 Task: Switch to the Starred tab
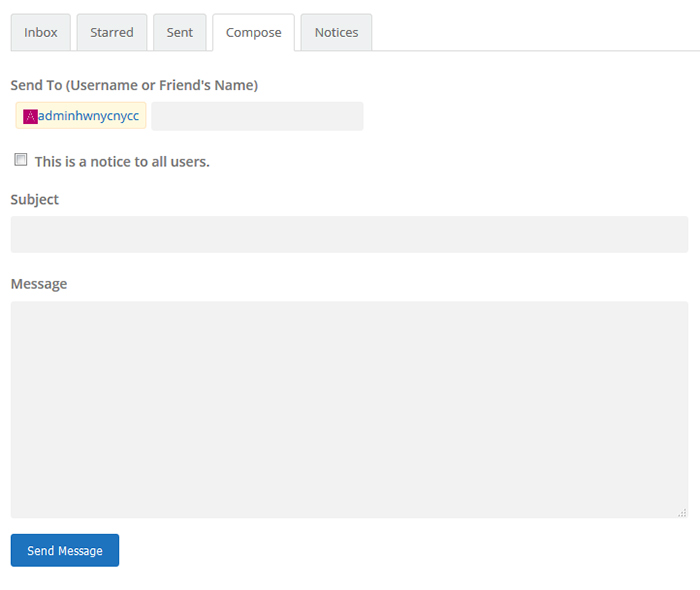[112, 33]
